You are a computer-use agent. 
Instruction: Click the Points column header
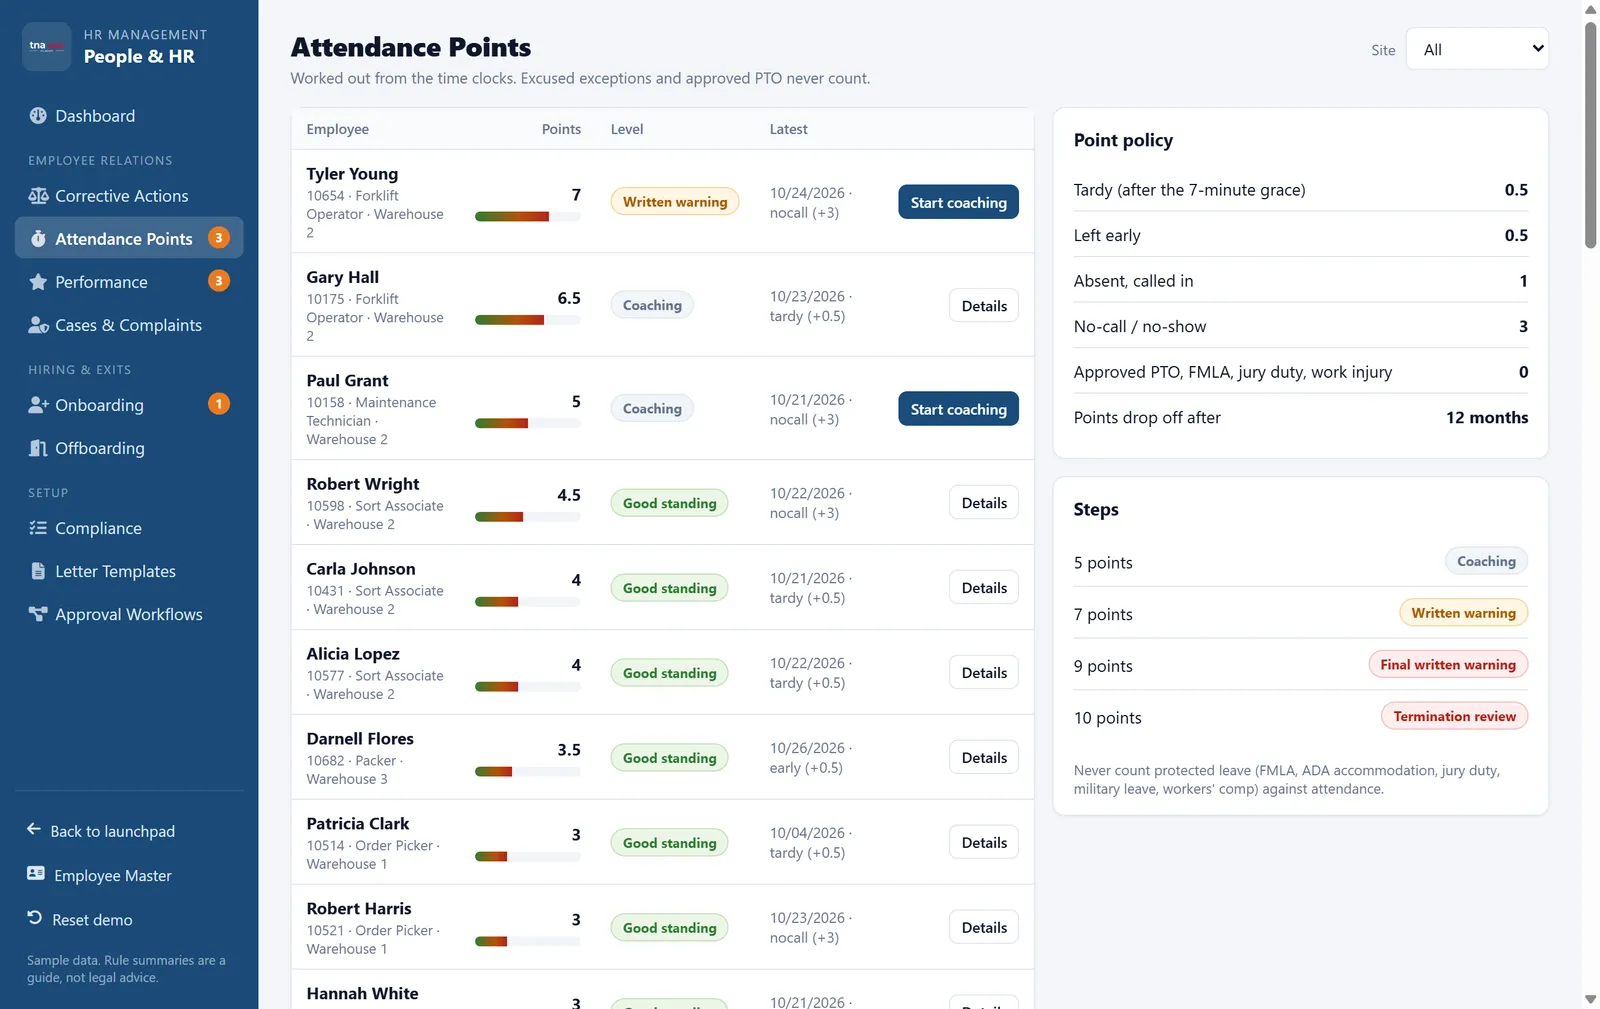561,129
